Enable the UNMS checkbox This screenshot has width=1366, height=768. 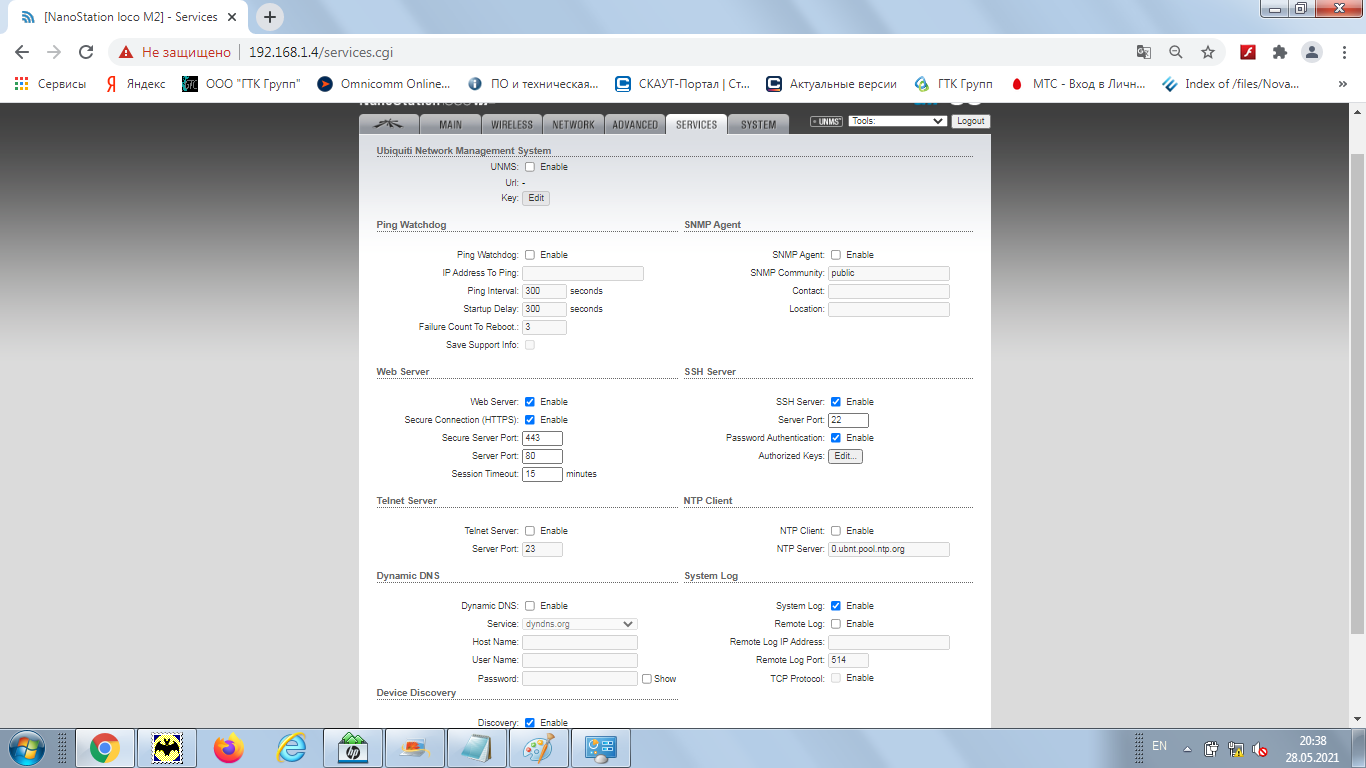(530, 167)
